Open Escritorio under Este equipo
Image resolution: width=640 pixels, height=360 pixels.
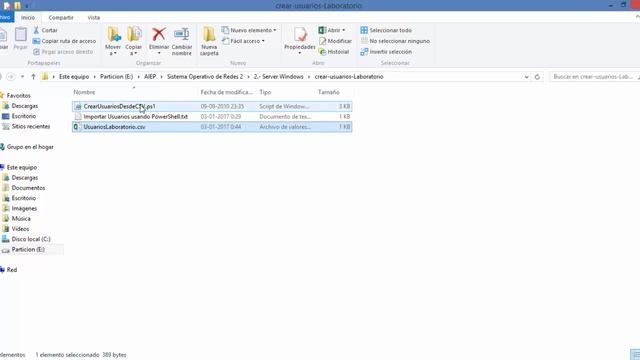point(24,198)
